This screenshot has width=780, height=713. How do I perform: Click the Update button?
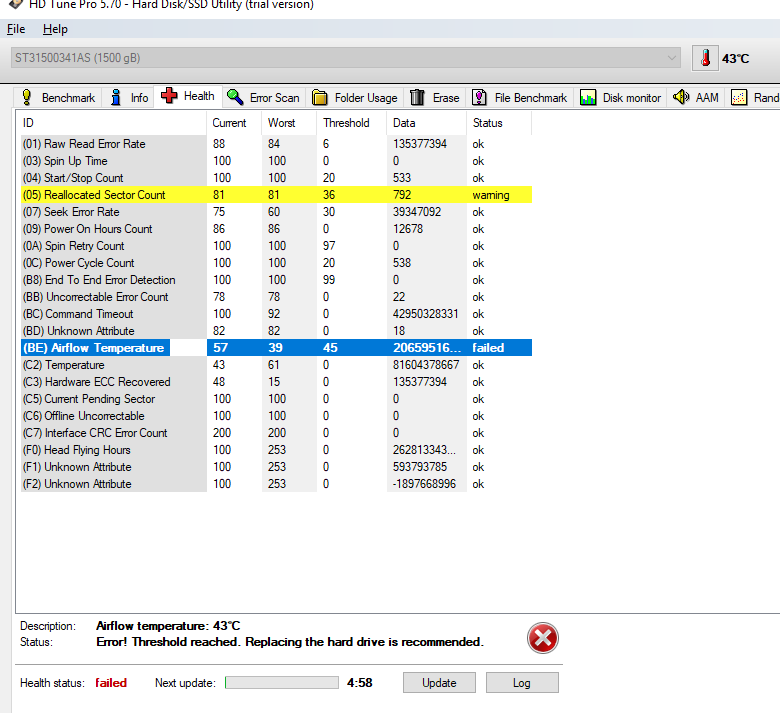pyautogui.click(x=439, y=683)
